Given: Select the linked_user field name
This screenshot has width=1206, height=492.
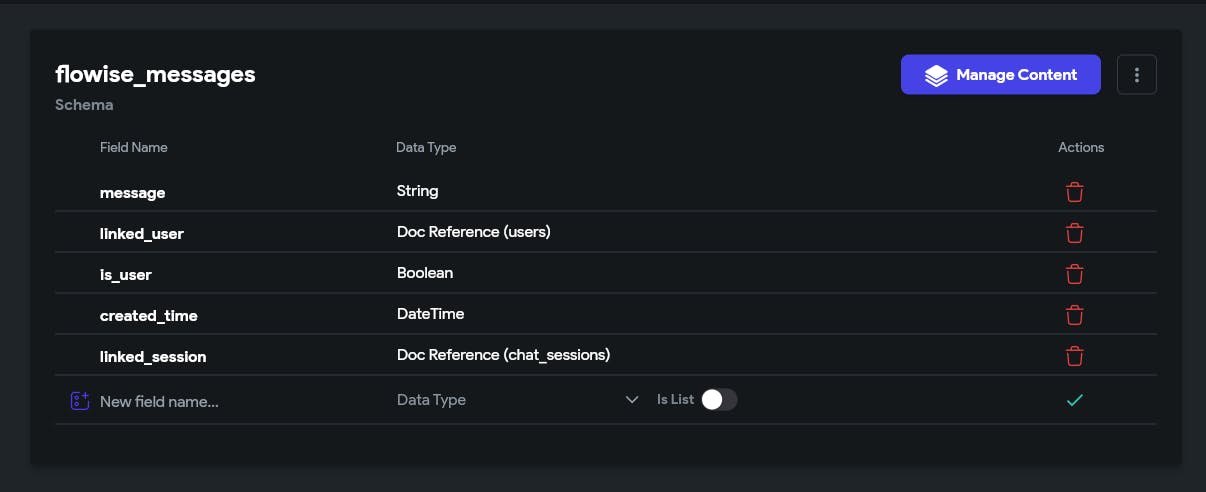Looking at the screenshot, I should (142, 234).
